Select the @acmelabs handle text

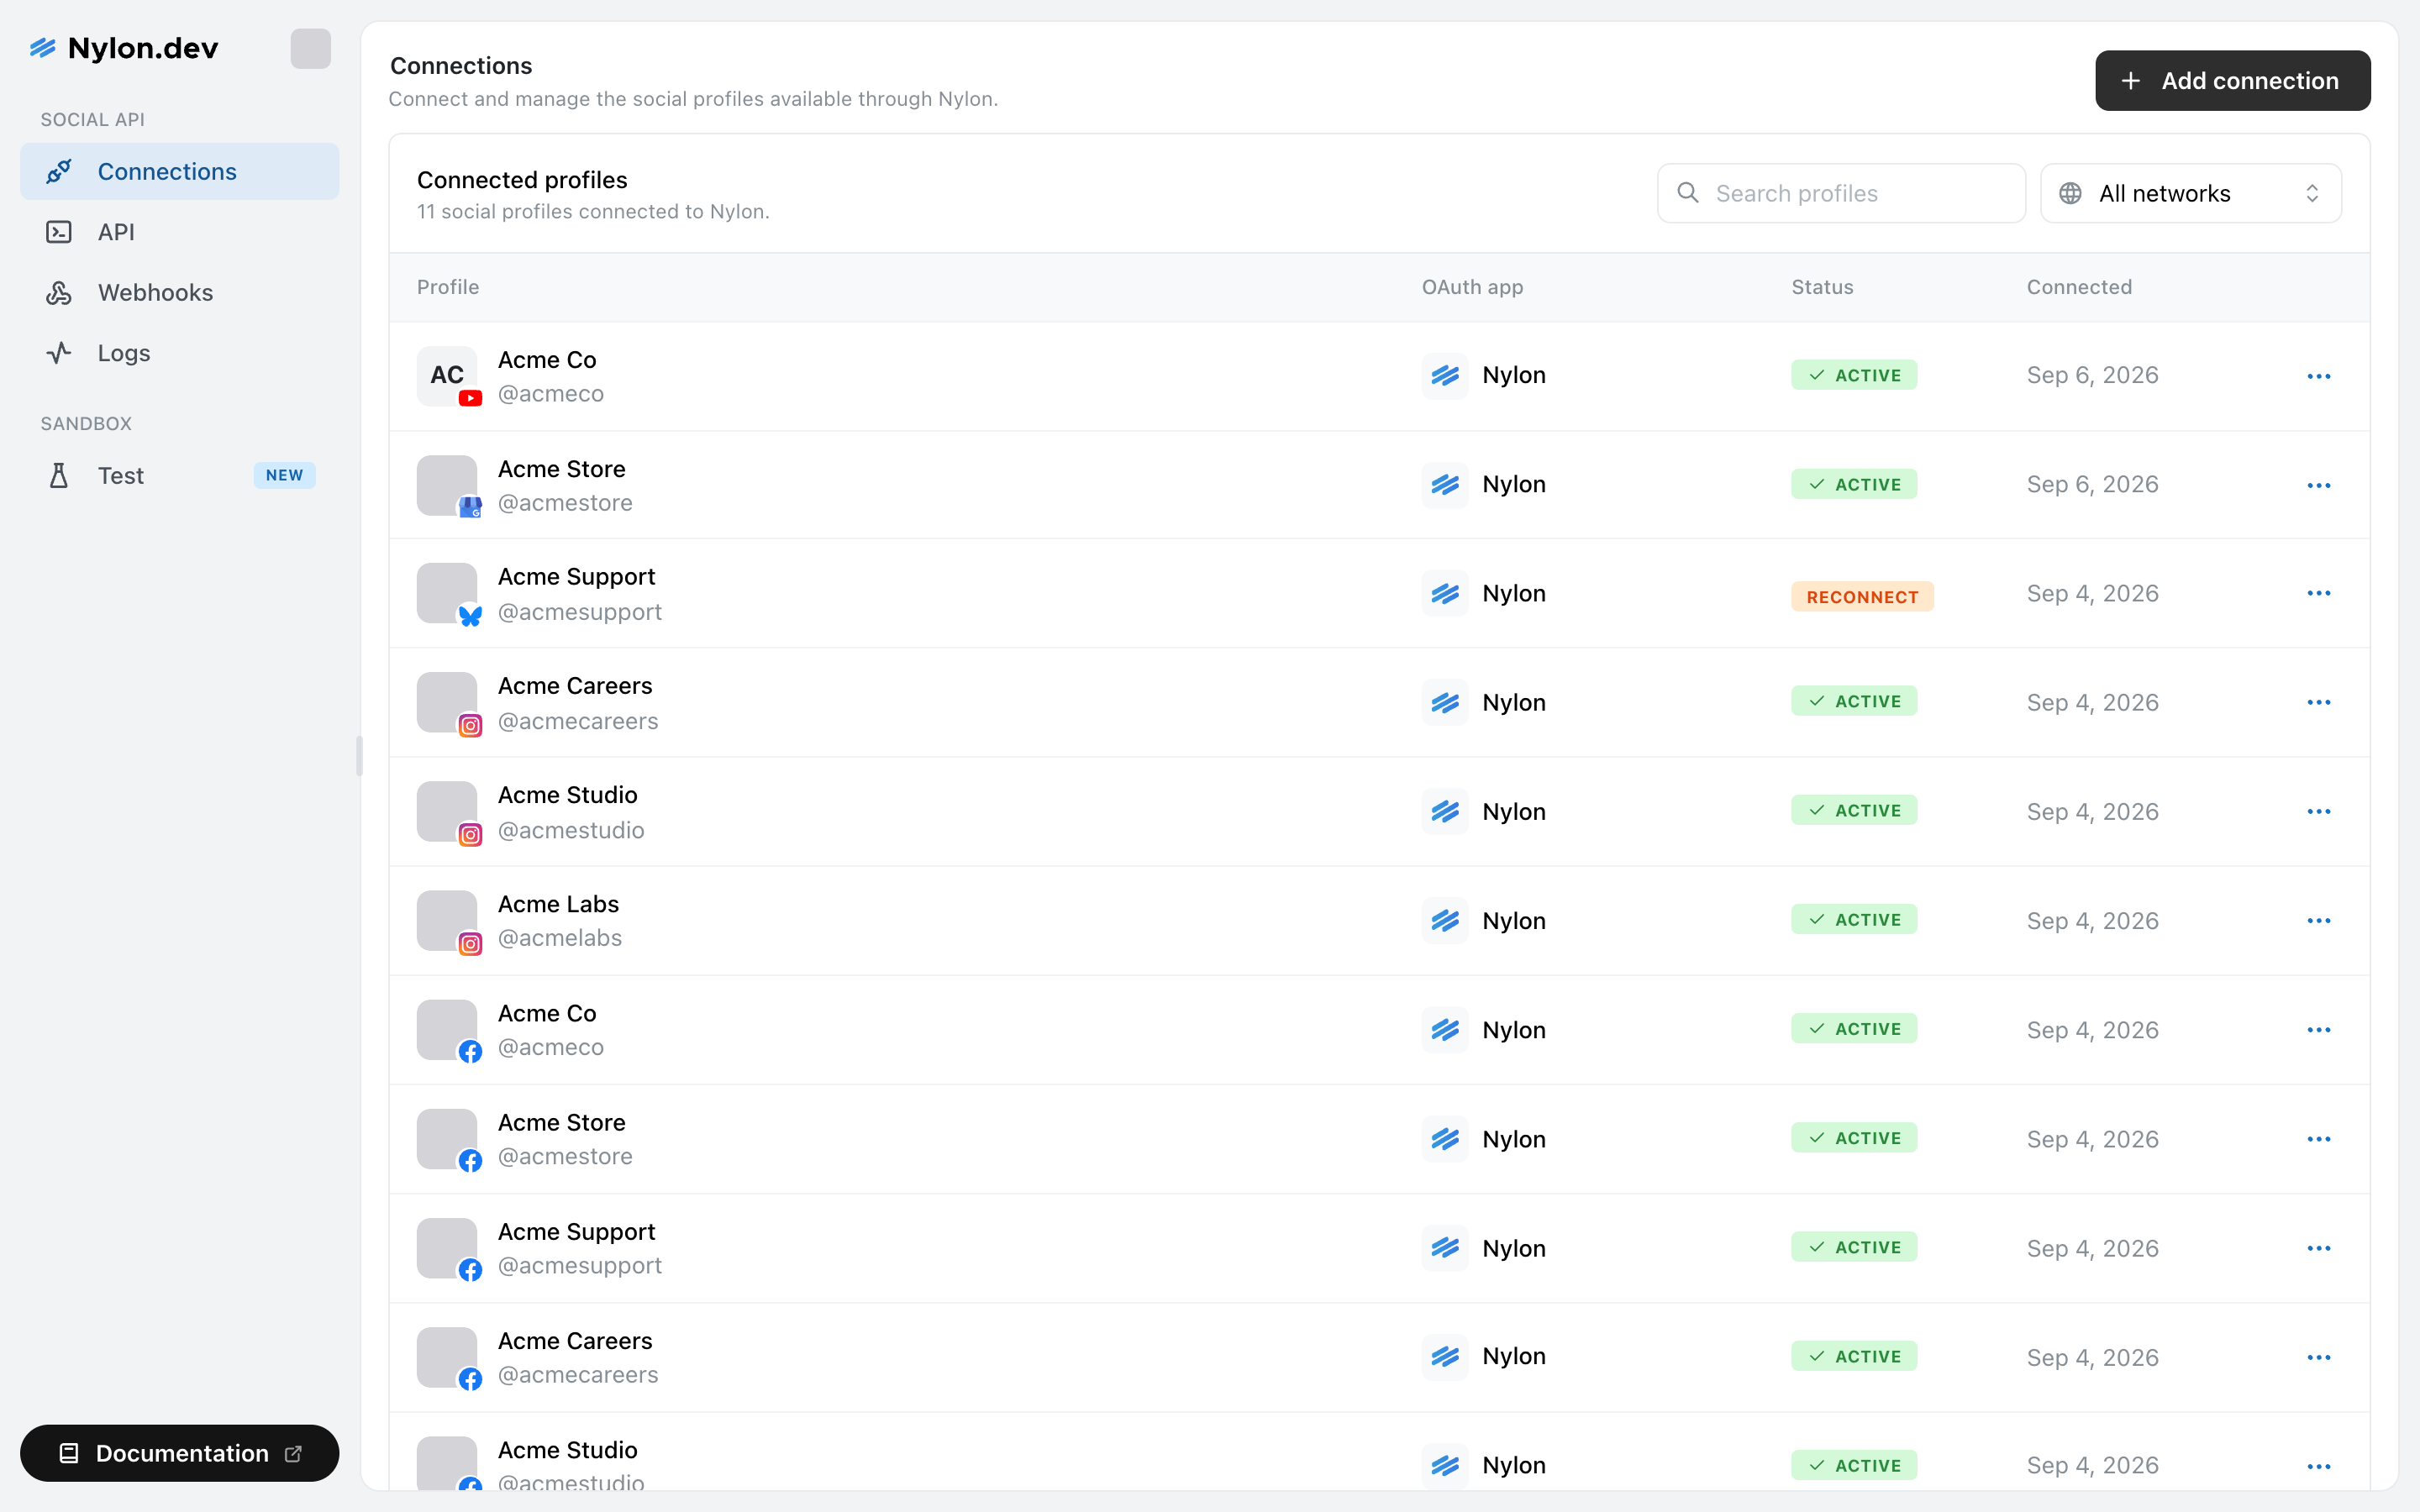click(x=560, y=938)
